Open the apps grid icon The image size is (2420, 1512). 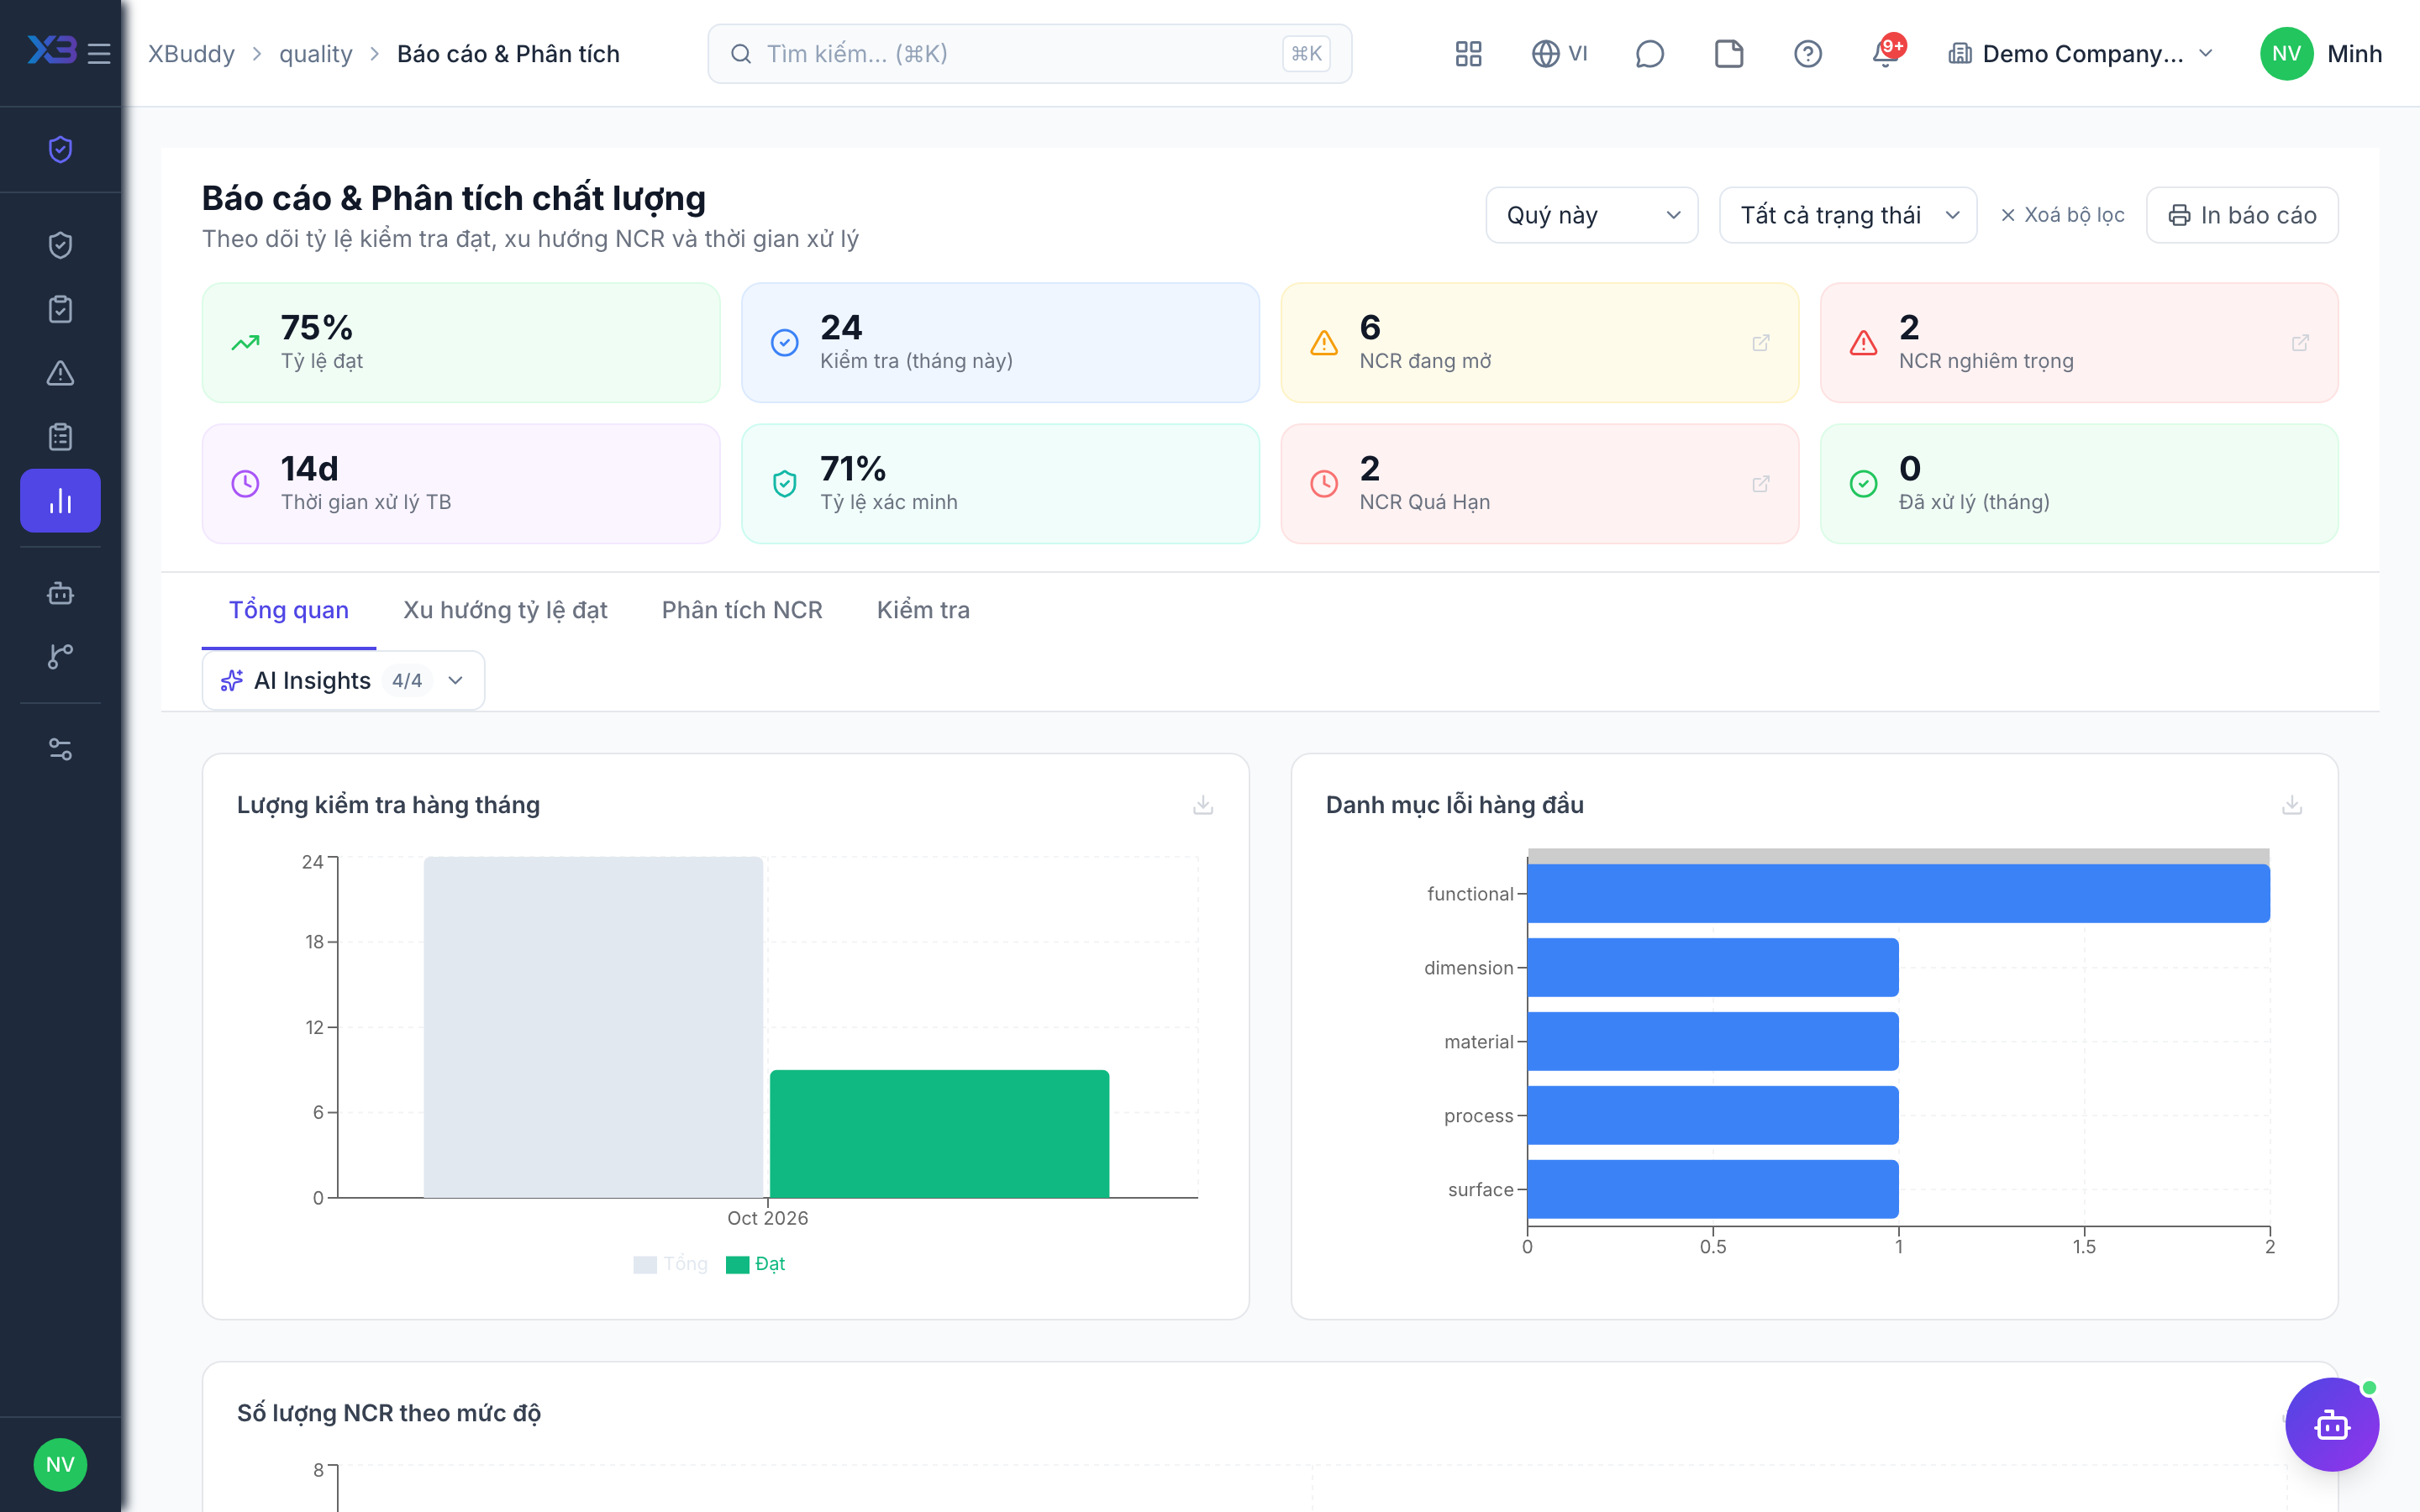click(x=1468, y=53)
